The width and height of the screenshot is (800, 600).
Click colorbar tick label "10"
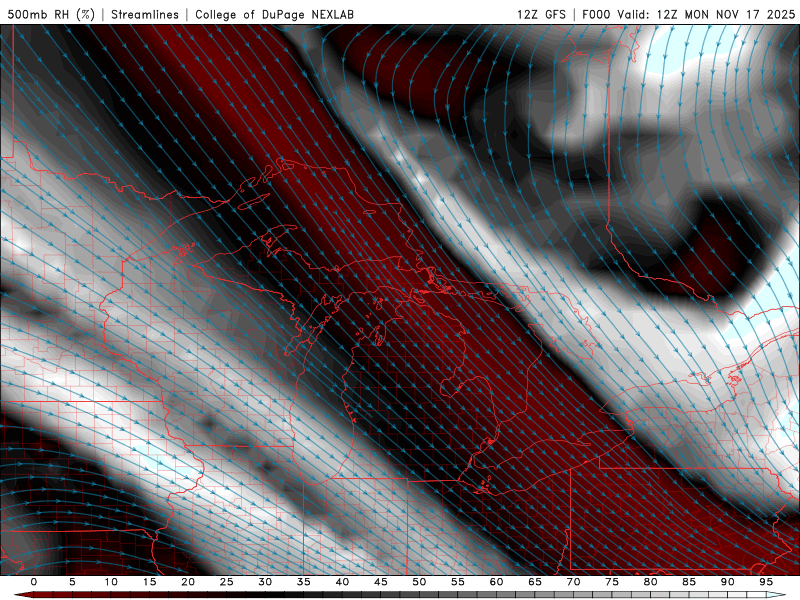pyautogui.click(x=111, y=582)
